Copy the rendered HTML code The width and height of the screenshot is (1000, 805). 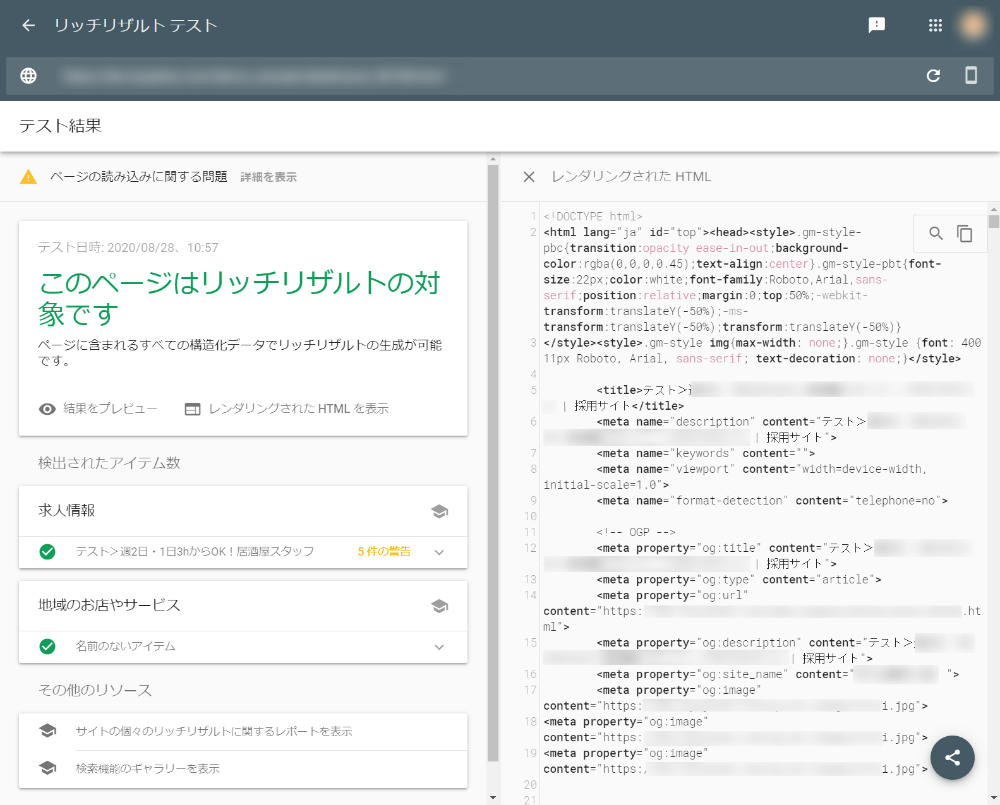(964, 233)
